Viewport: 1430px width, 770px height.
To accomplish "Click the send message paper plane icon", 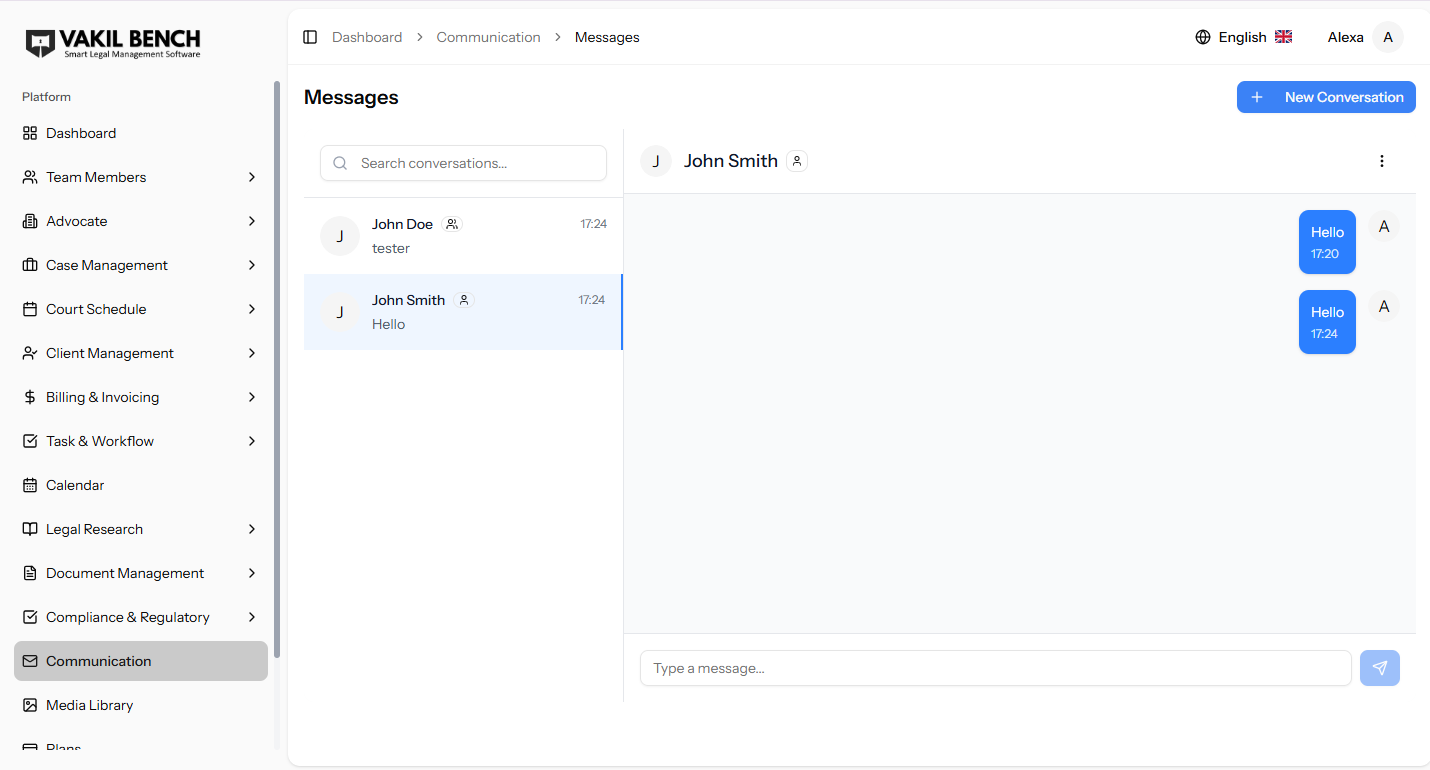I will 1379,668.
